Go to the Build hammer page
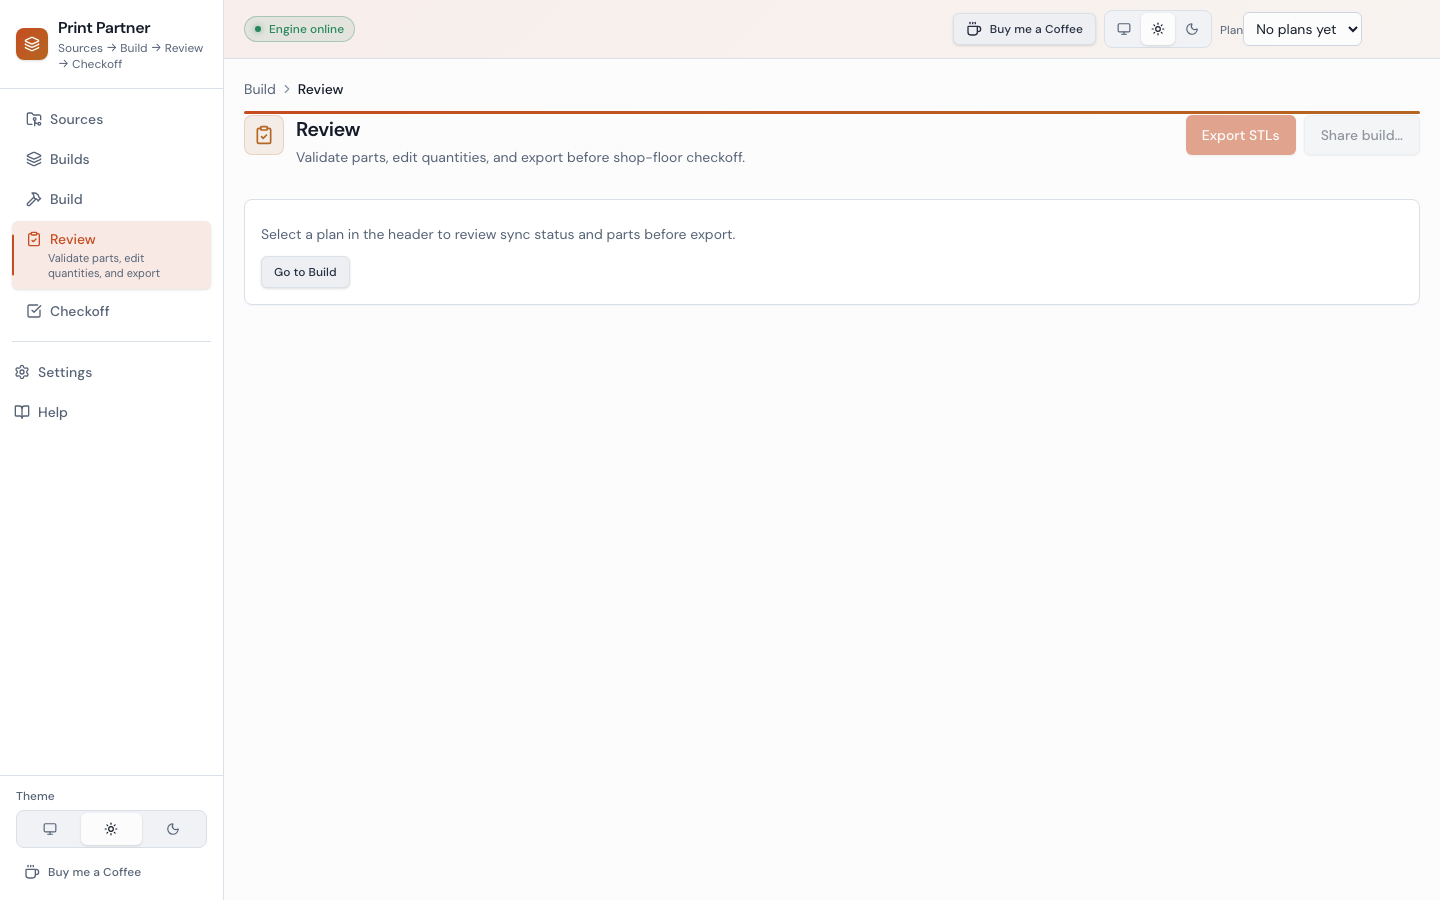The height and width of the screenshot is (900, 1440). click(111, 199)
